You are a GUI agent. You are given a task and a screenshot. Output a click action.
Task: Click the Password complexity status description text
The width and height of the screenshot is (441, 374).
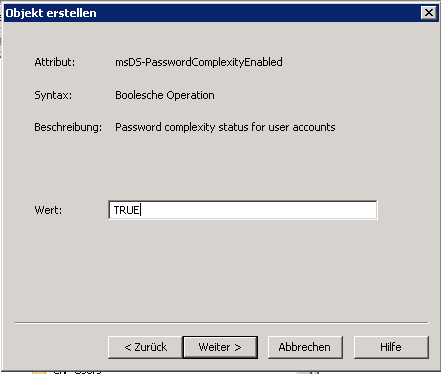click(x=225, y=127)
